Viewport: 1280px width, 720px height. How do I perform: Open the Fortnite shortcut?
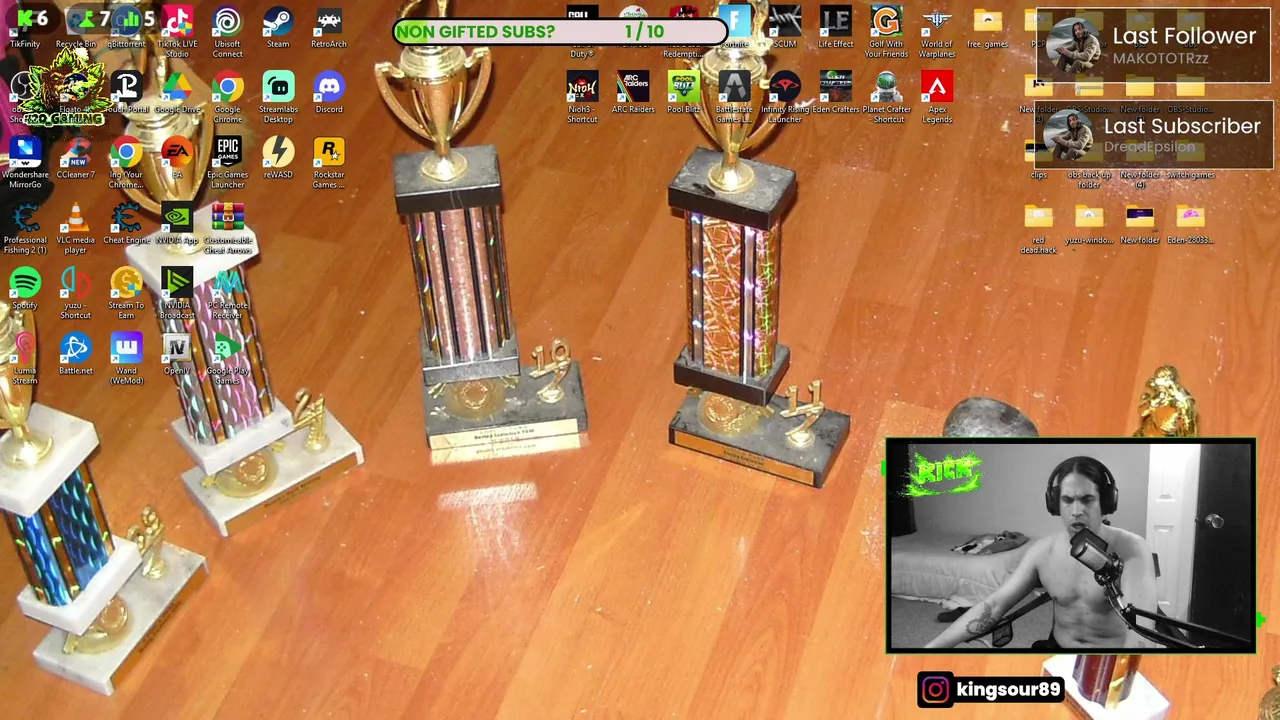[734, 28]
